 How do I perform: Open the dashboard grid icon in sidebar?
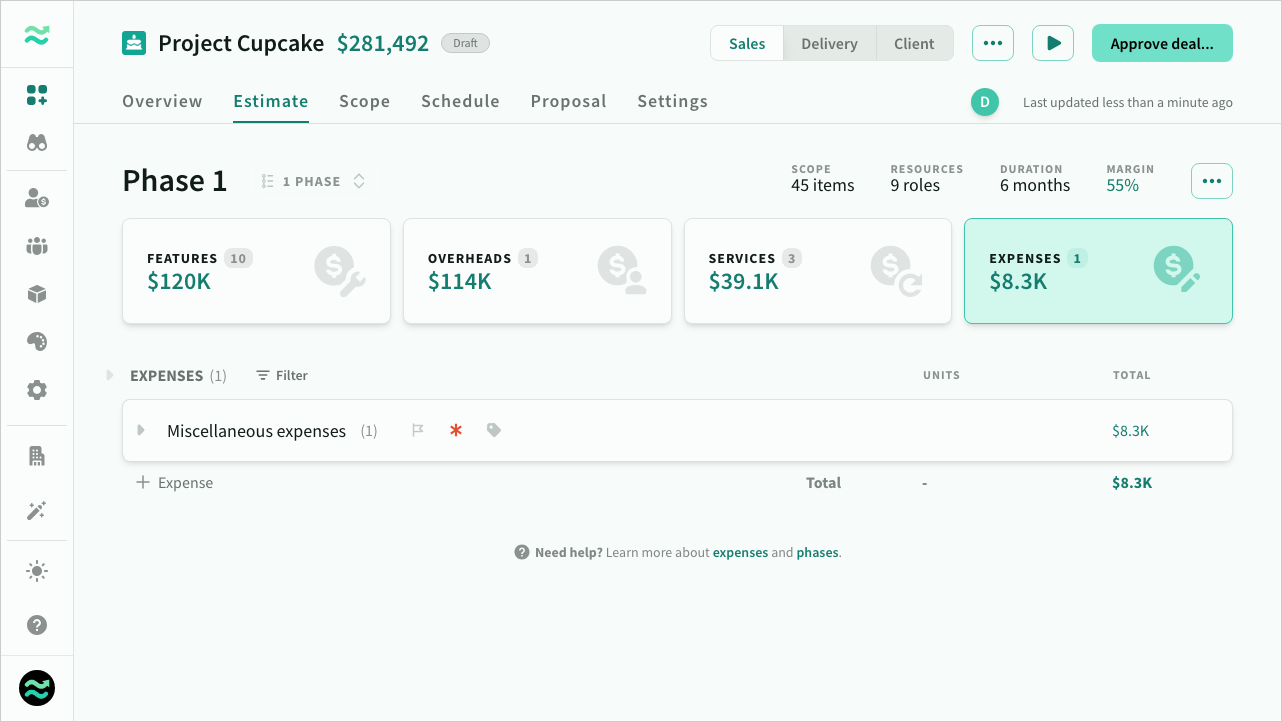37,96
